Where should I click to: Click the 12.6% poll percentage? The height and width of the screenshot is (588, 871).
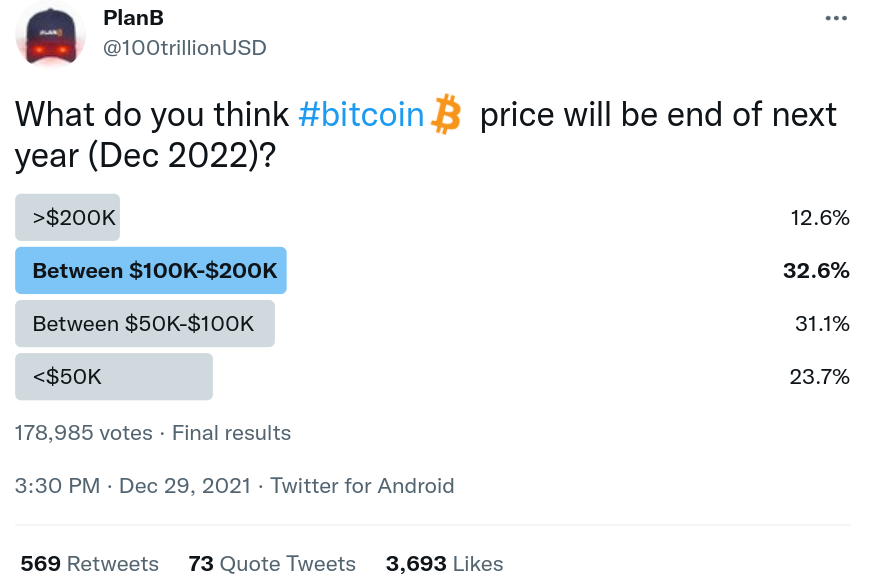point(820,218)
